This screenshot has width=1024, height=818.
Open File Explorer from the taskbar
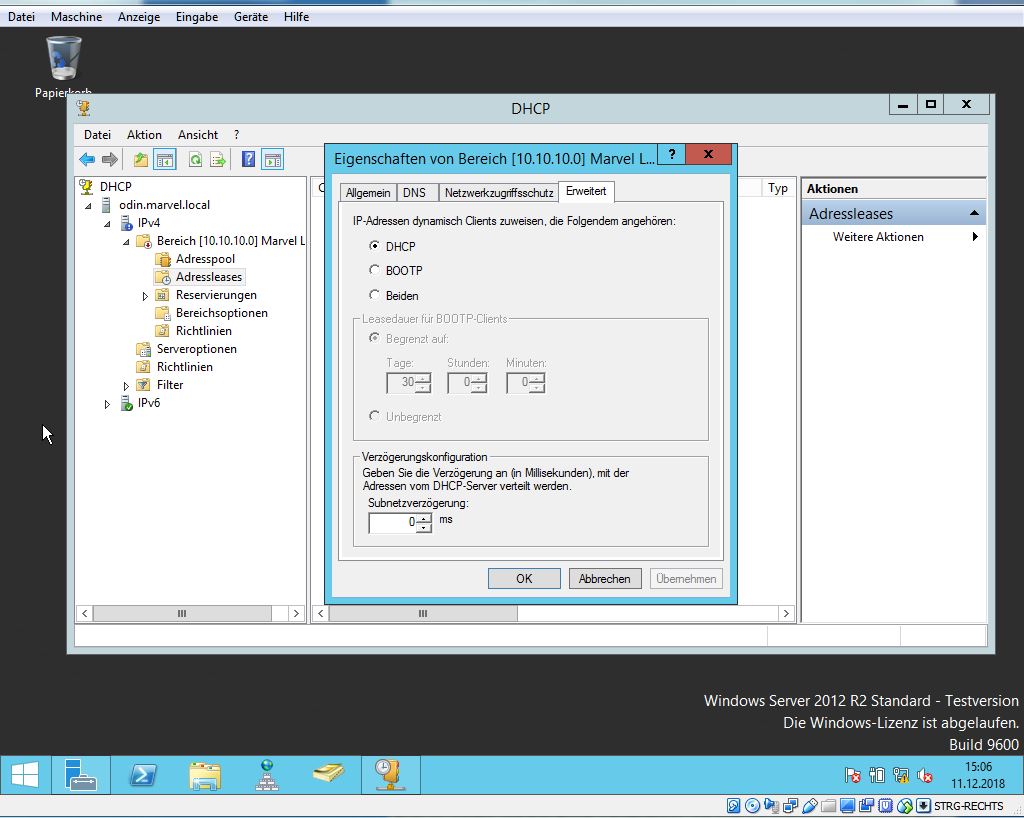pos(204,776)
